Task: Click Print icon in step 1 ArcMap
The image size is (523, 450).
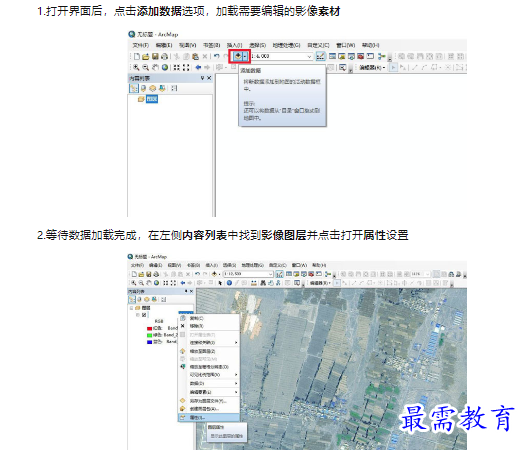Action: click(164, 56)
